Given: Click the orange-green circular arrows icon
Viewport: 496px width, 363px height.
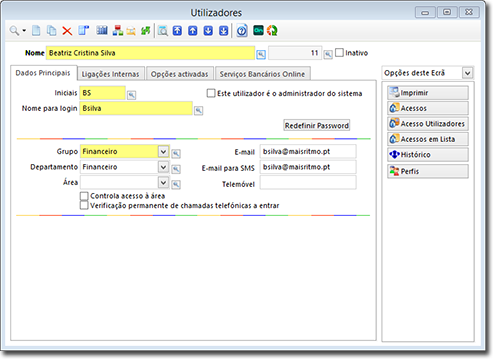Looking at the screenshot, I should (x=272, y=31).
